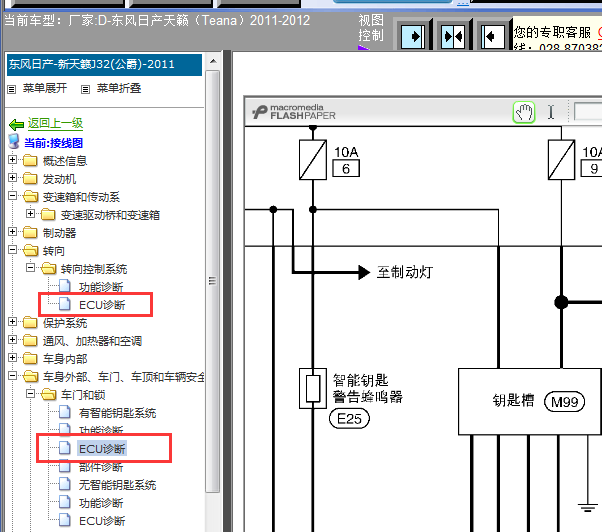Click the 无智能钥匙系统 document icon
The image size is (602, 532).
[x=65, y=484]
